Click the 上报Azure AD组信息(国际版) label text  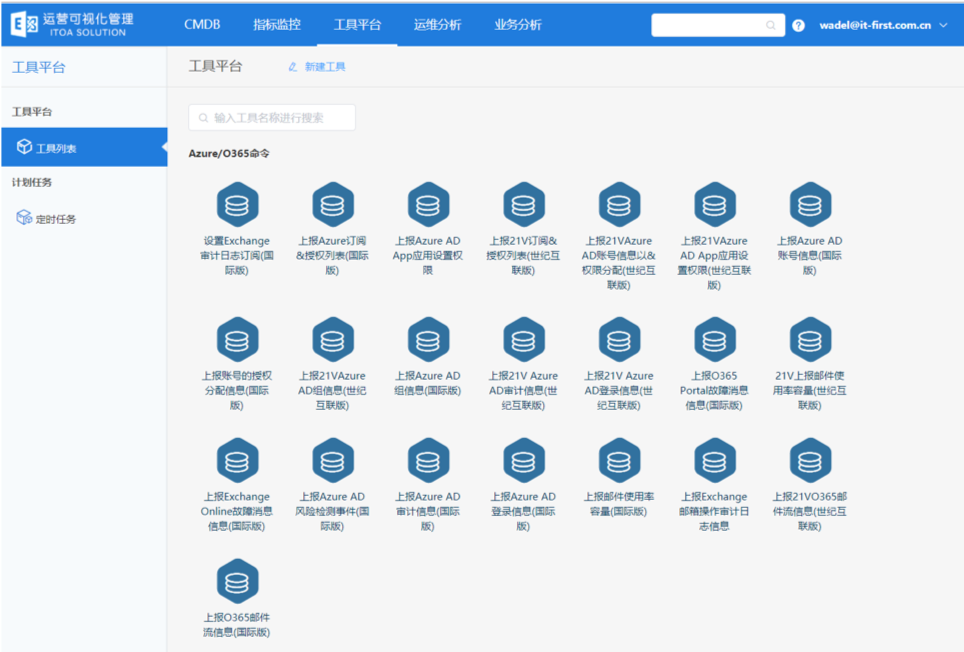pyautogui.click(x=427, y=383)
